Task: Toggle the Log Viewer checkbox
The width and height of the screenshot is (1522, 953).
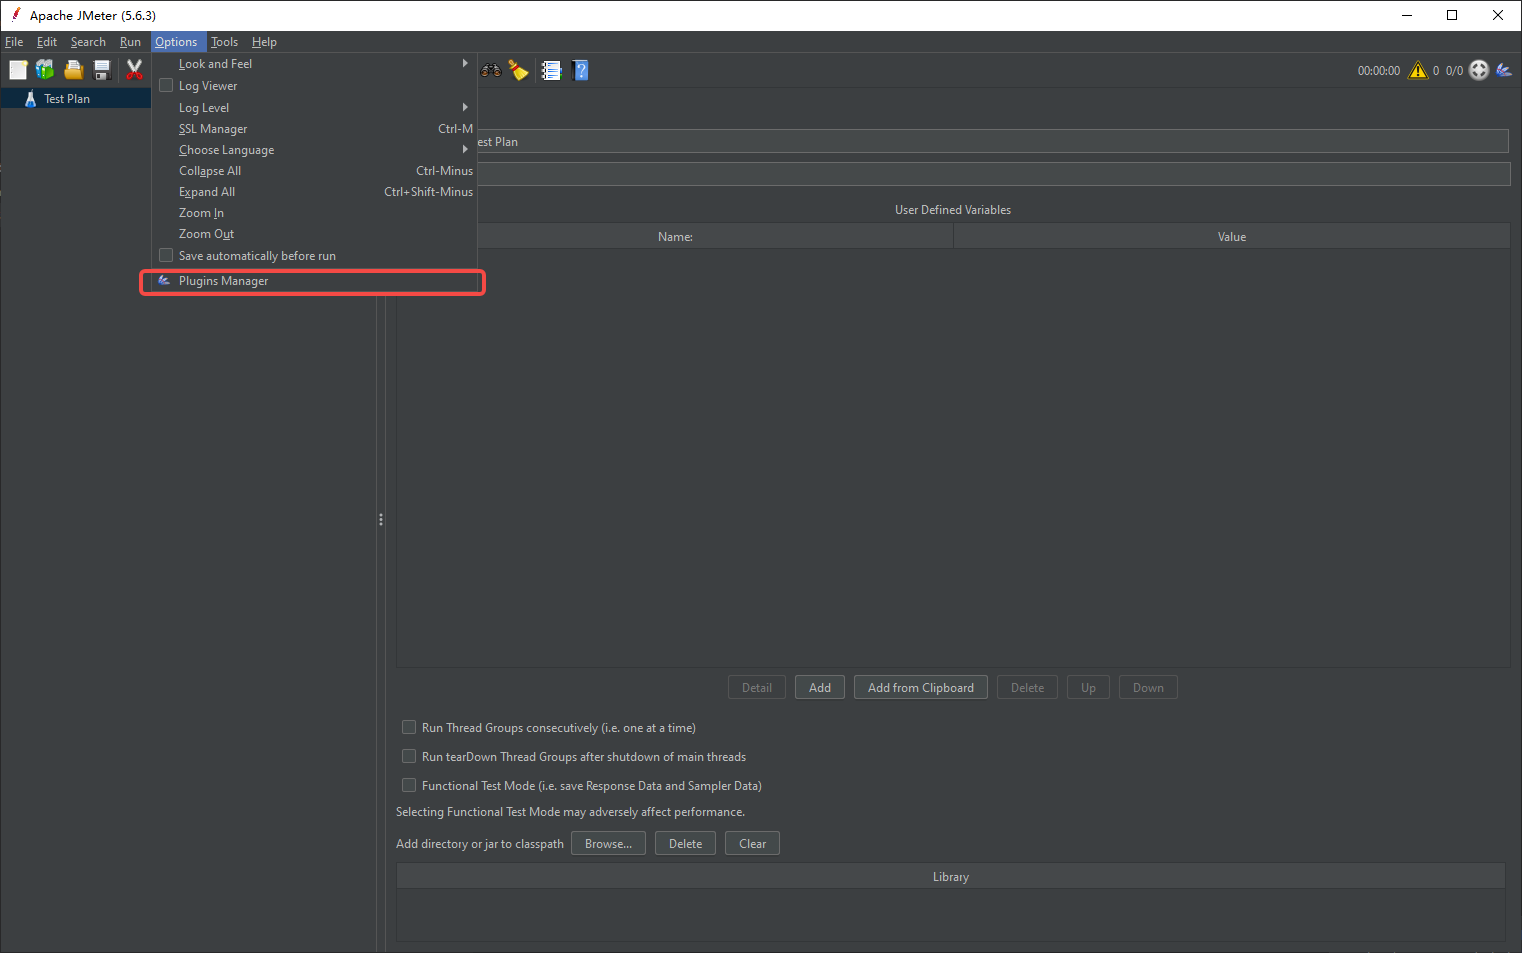Action: pyautogui.click(x=166, y=85)
